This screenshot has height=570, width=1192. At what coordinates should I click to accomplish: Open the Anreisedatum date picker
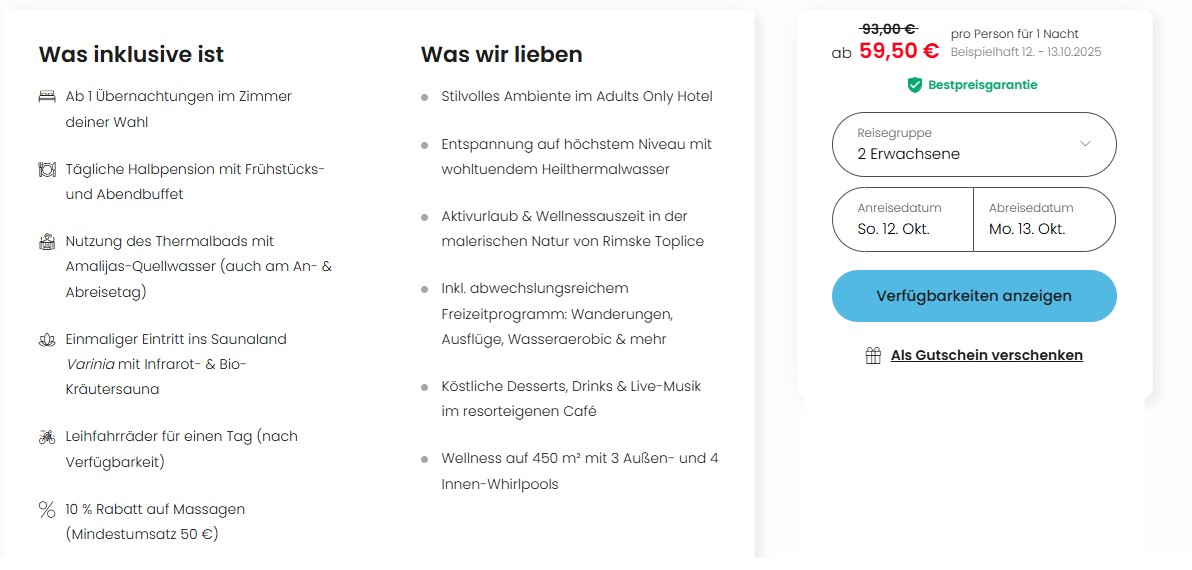click(x=902, y=219)
